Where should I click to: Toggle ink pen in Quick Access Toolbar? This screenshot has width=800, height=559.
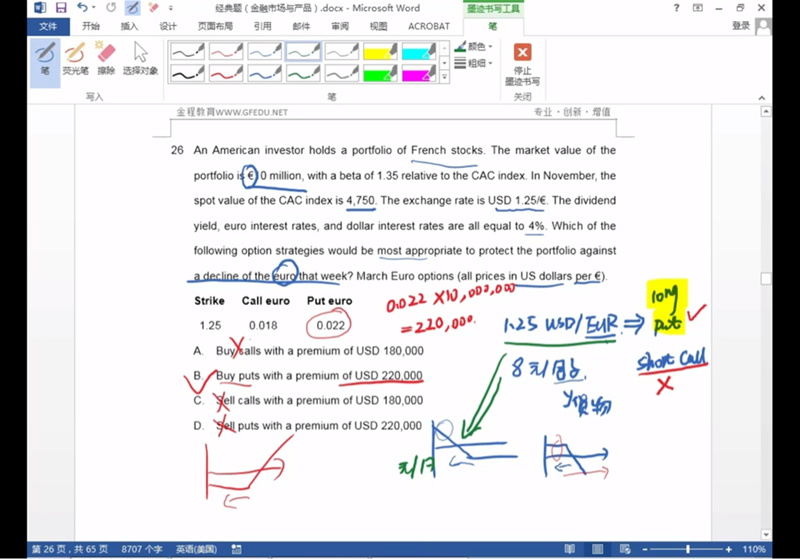132,8
